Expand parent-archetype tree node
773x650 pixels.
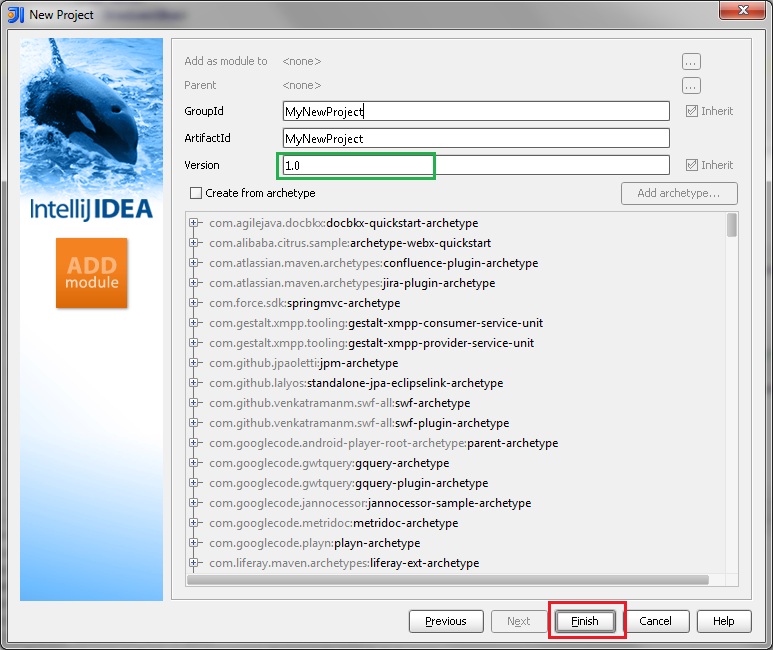193,443
